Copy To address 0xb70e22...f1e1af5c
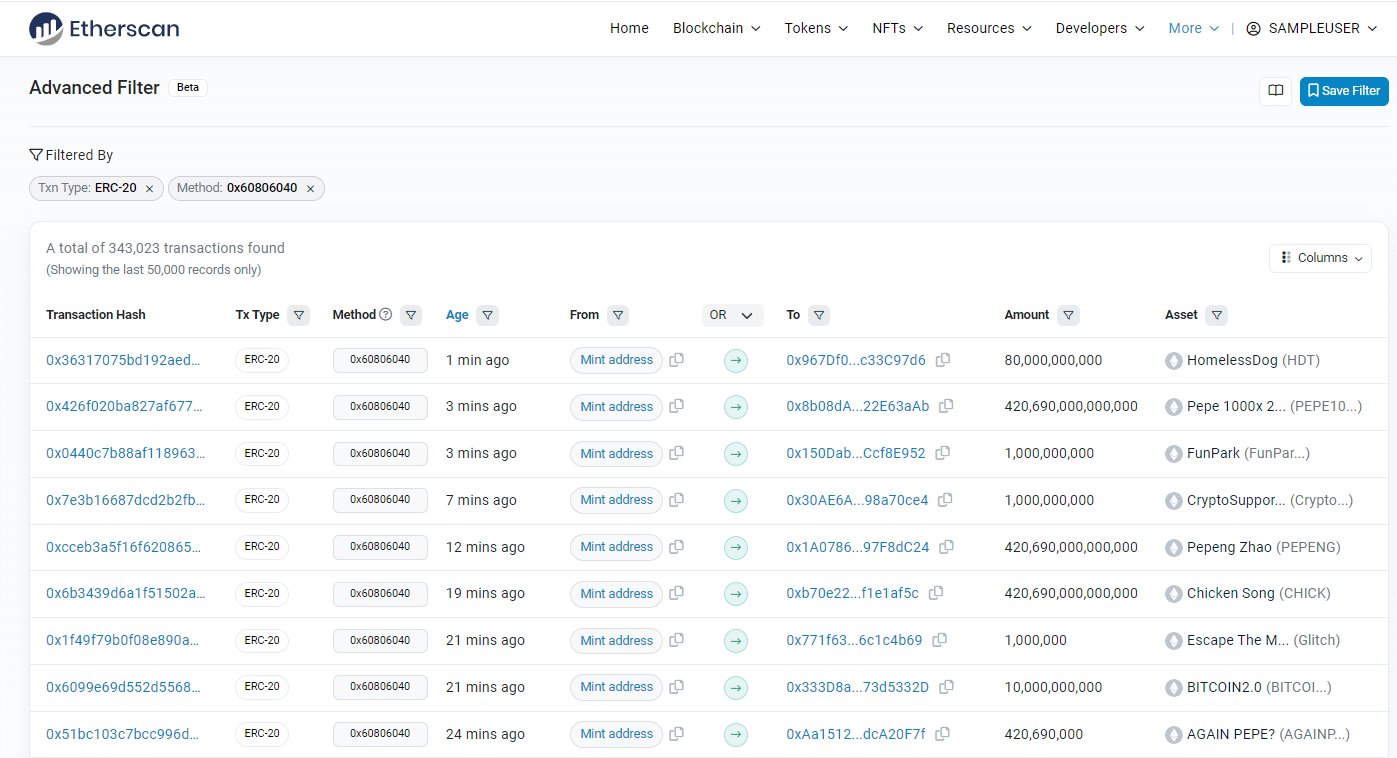The height and width of the screenshot is (758, 1397). [936, 593]
